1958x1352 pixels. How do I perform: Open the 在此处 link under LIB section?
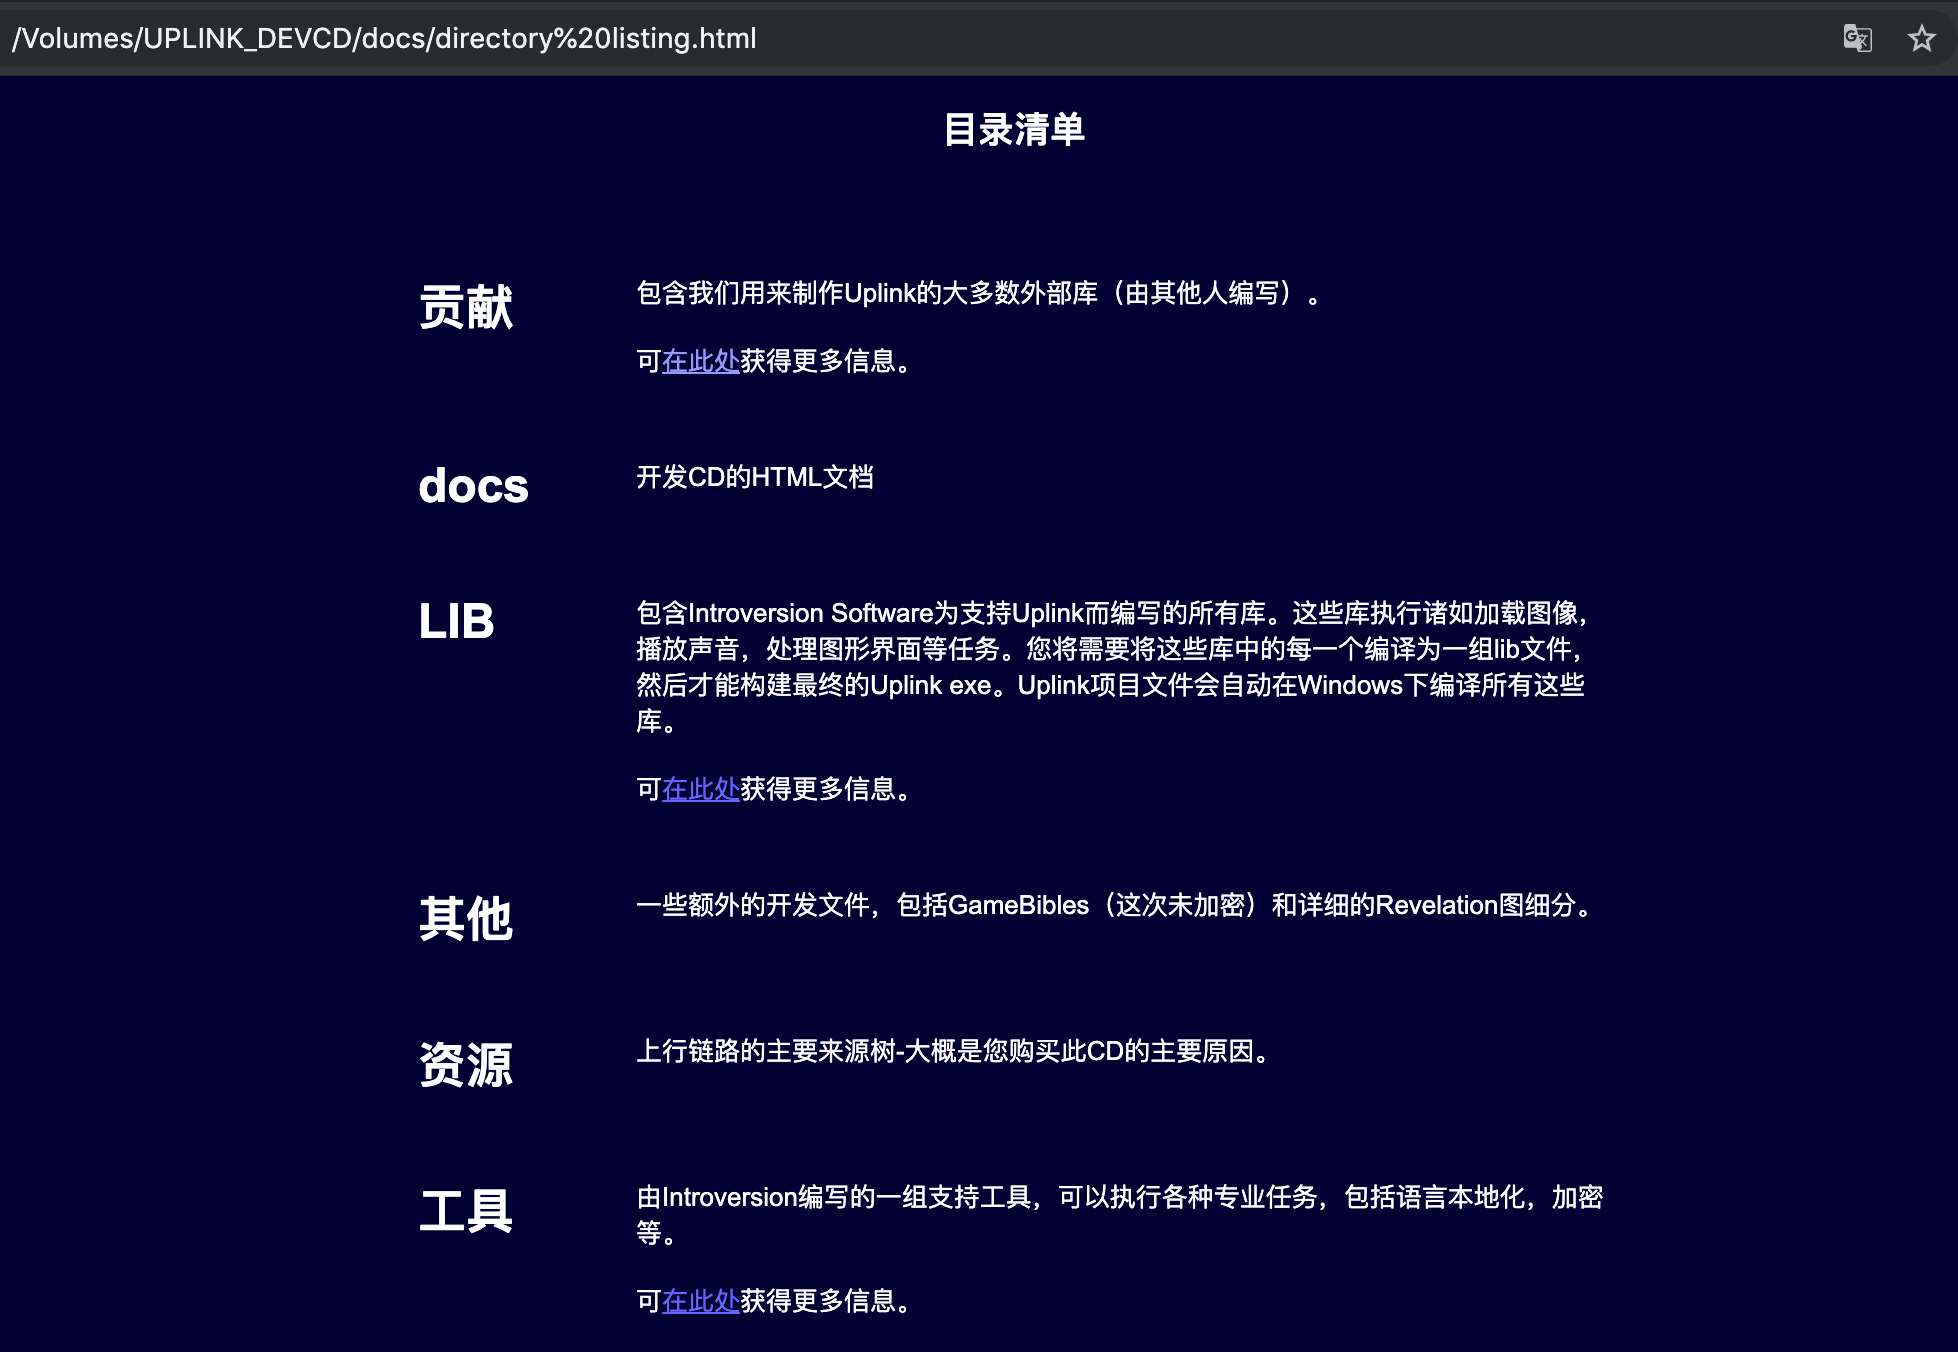(700, 789)
